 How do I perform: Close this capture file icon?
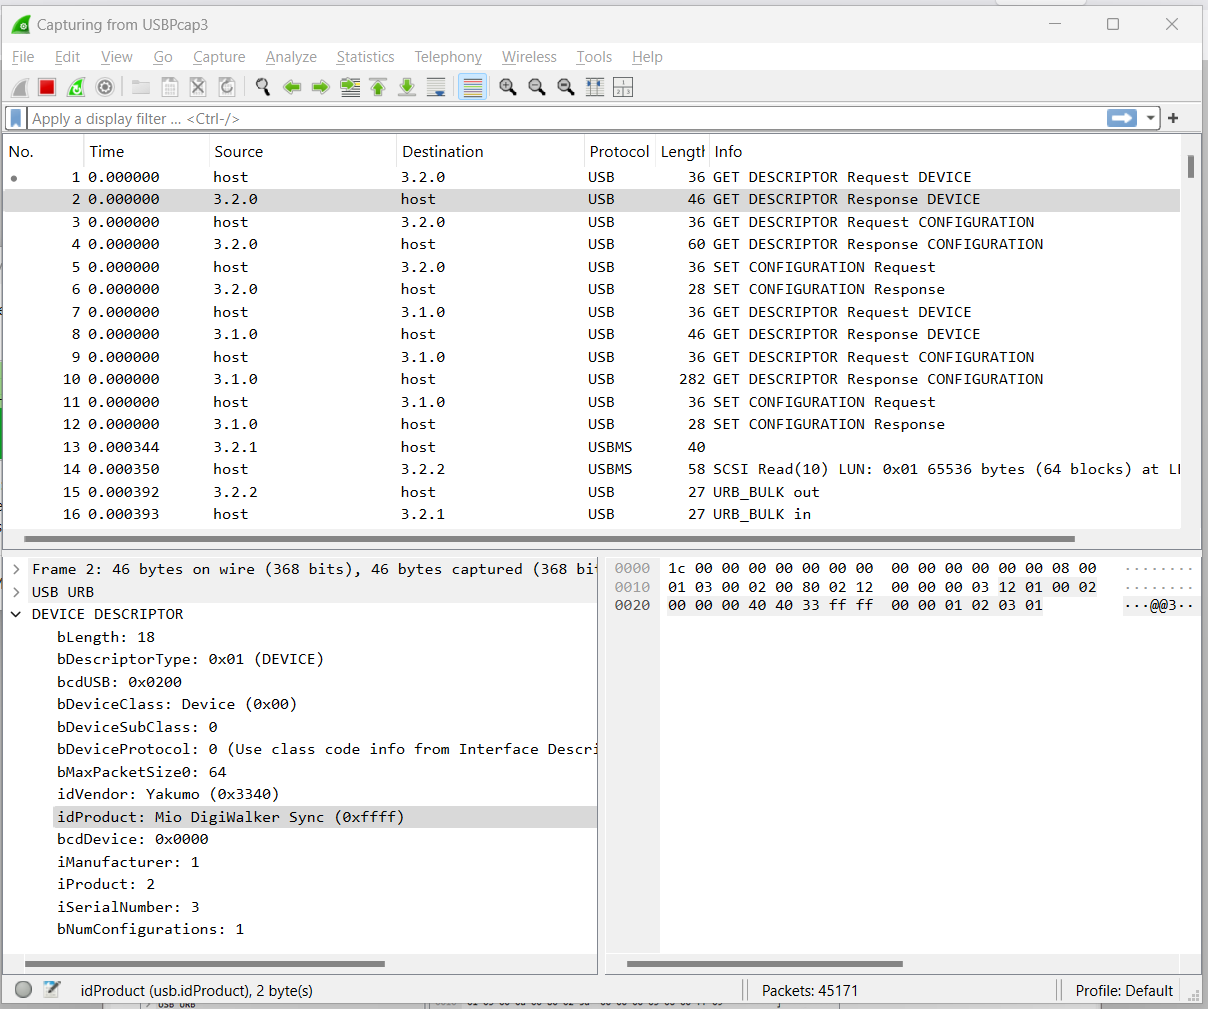[198, 87]
